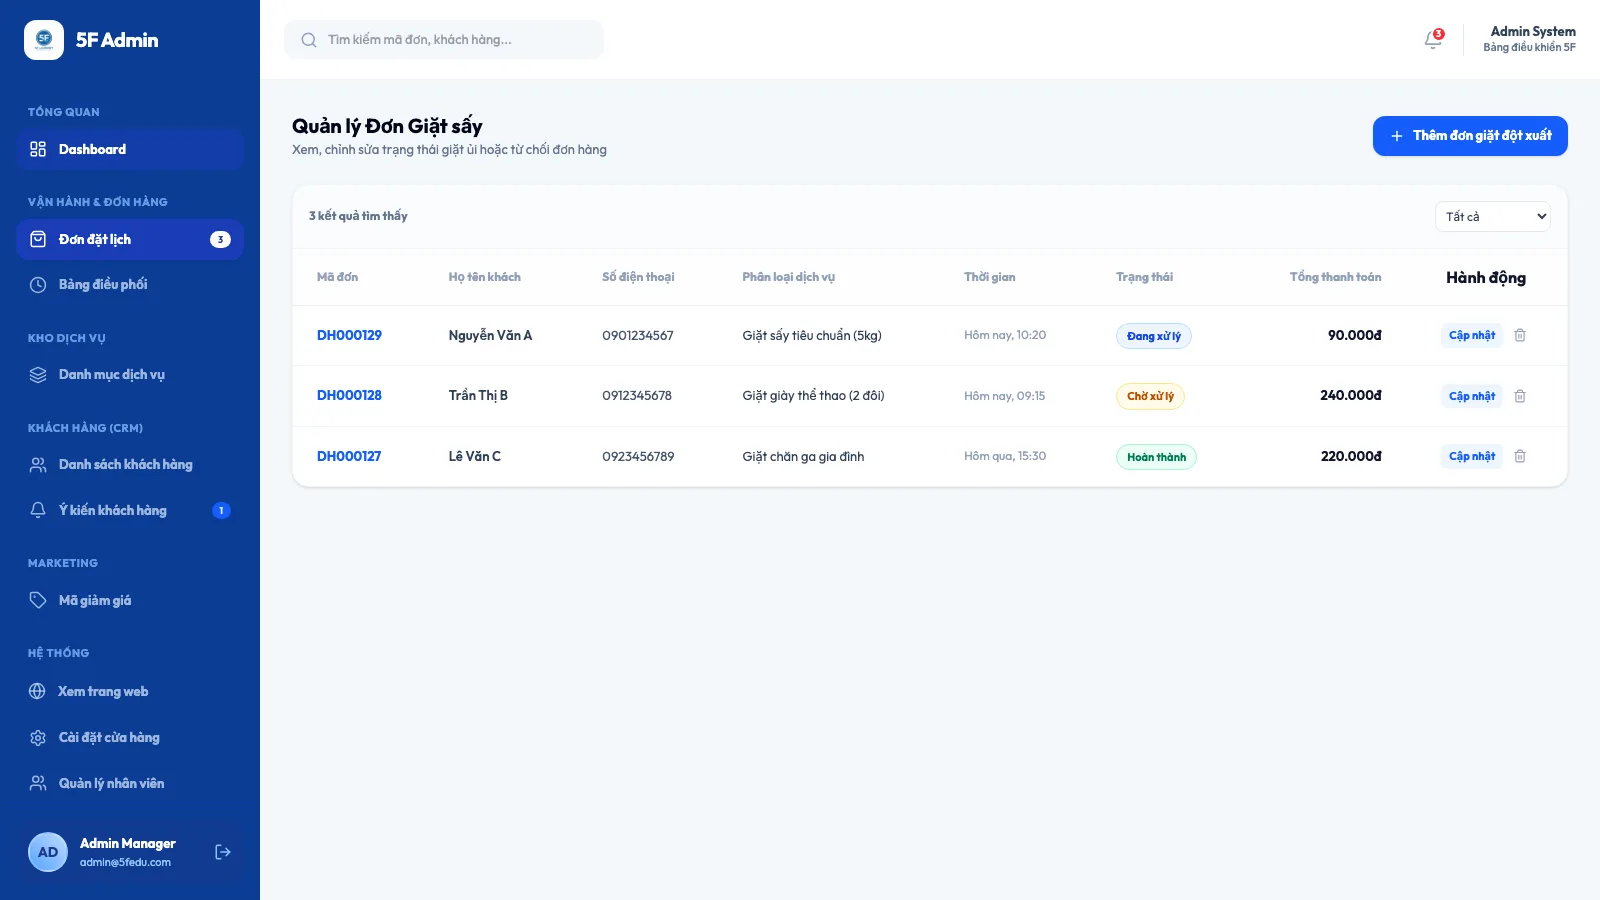The height and width of the screenshot is (900, 1600).
Task: Delete order DH000128 with trash icon
Action: (x=1520, y=396)
